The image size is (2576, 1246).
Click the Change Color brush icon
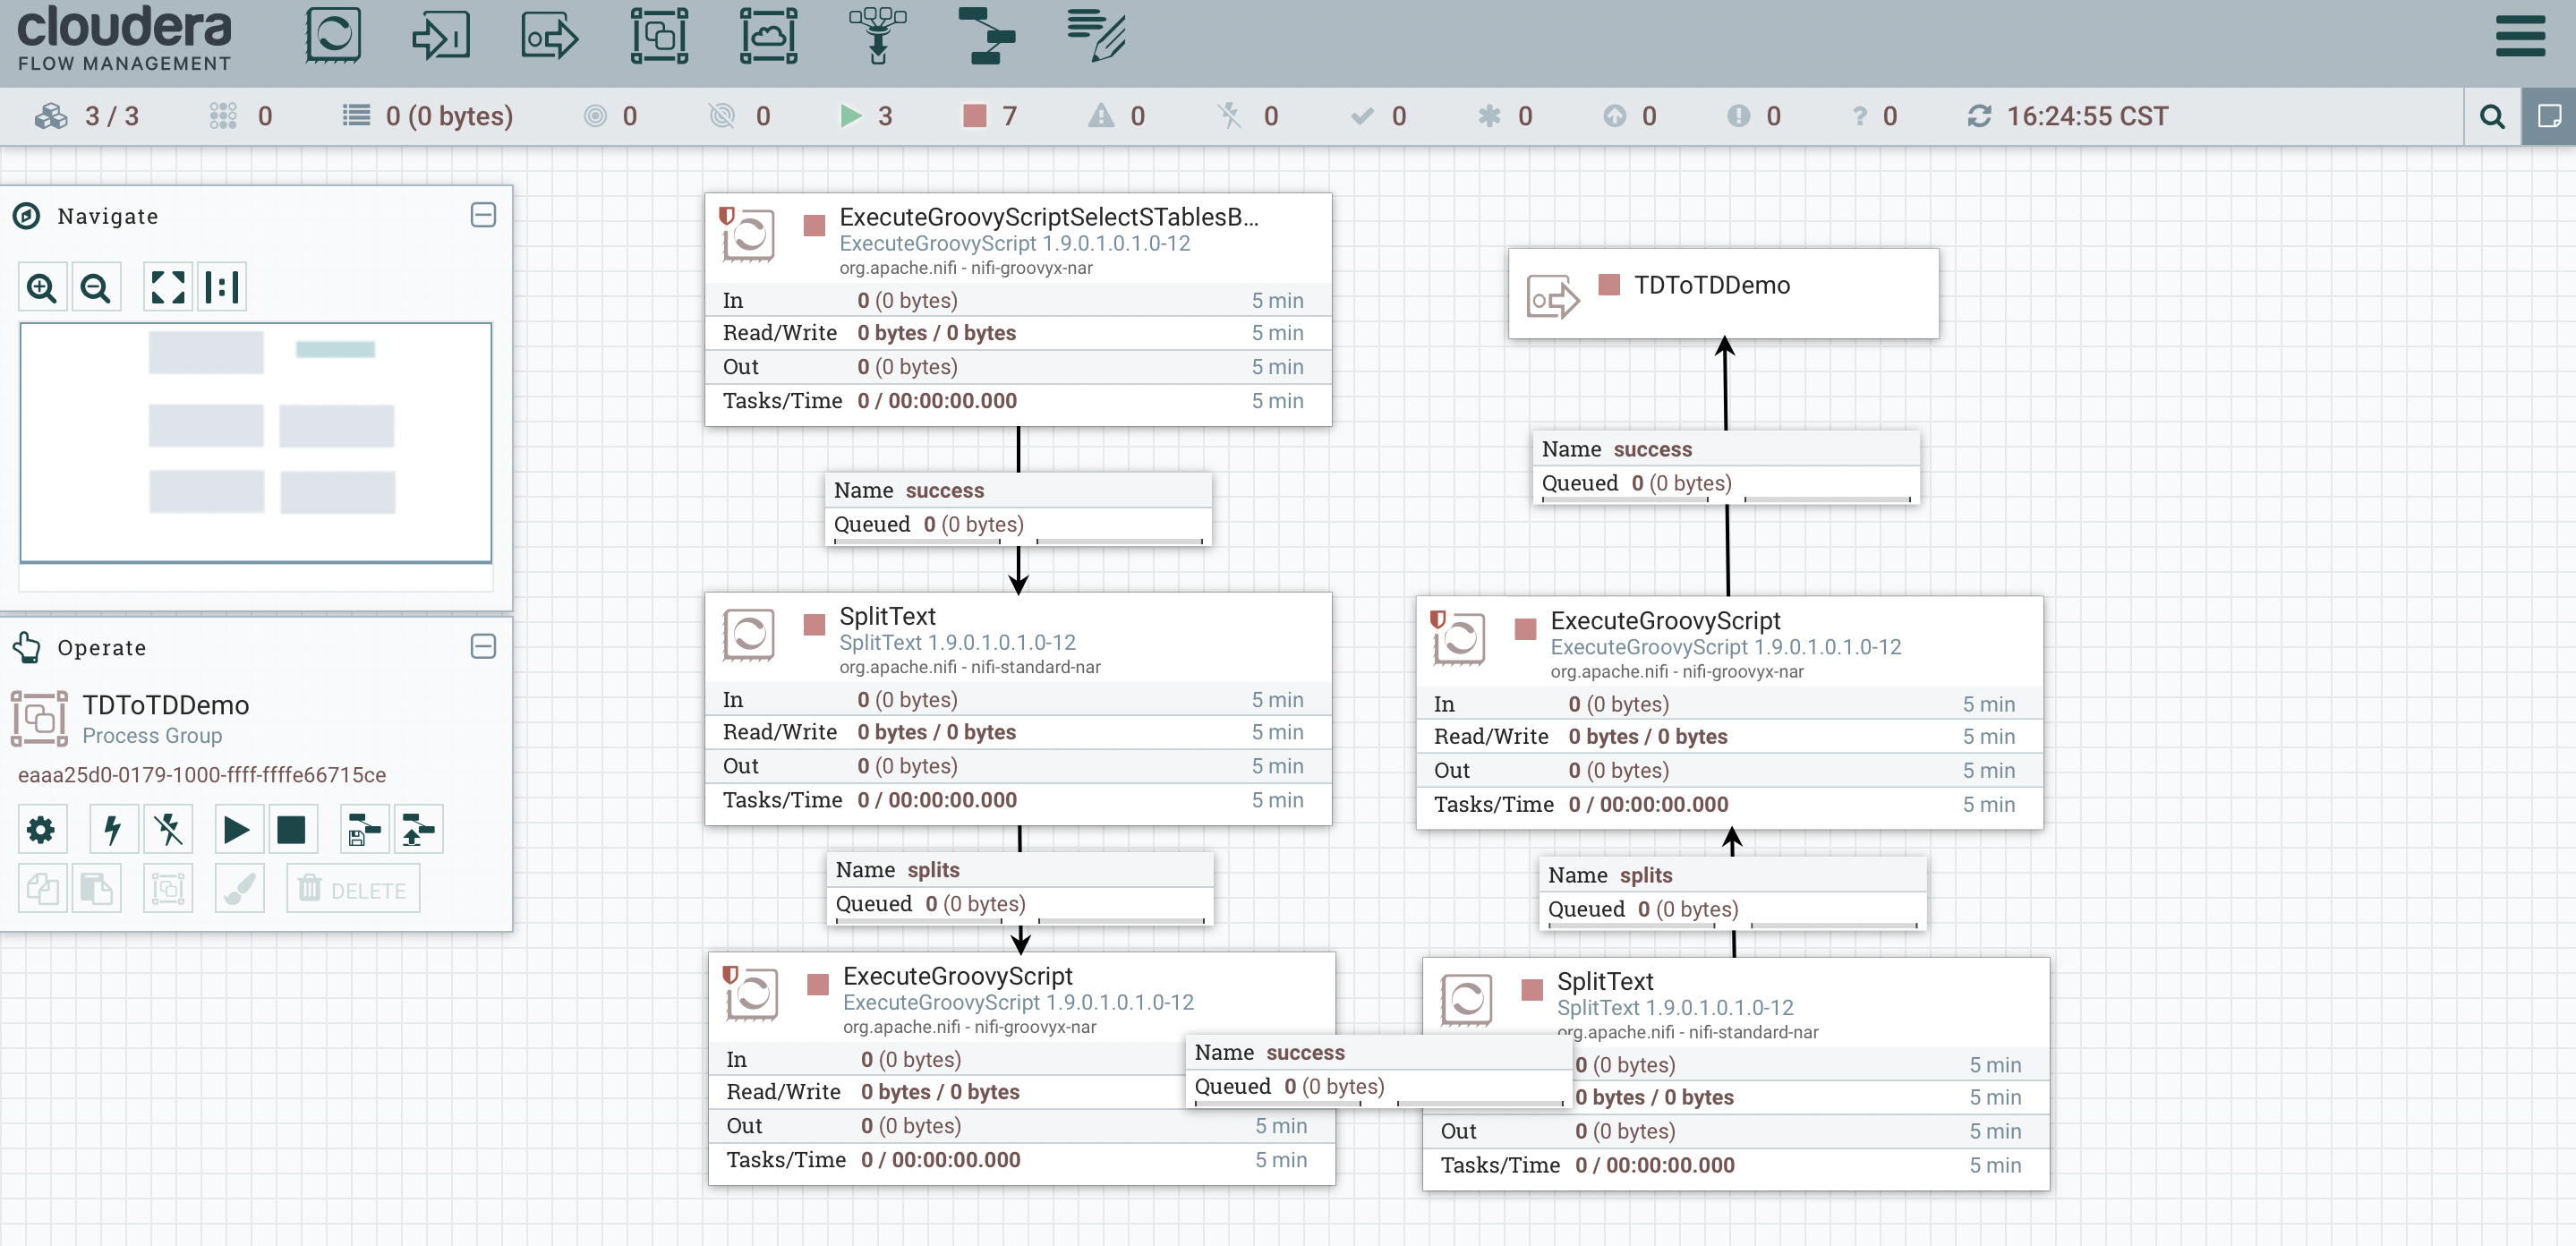point(240,888)
